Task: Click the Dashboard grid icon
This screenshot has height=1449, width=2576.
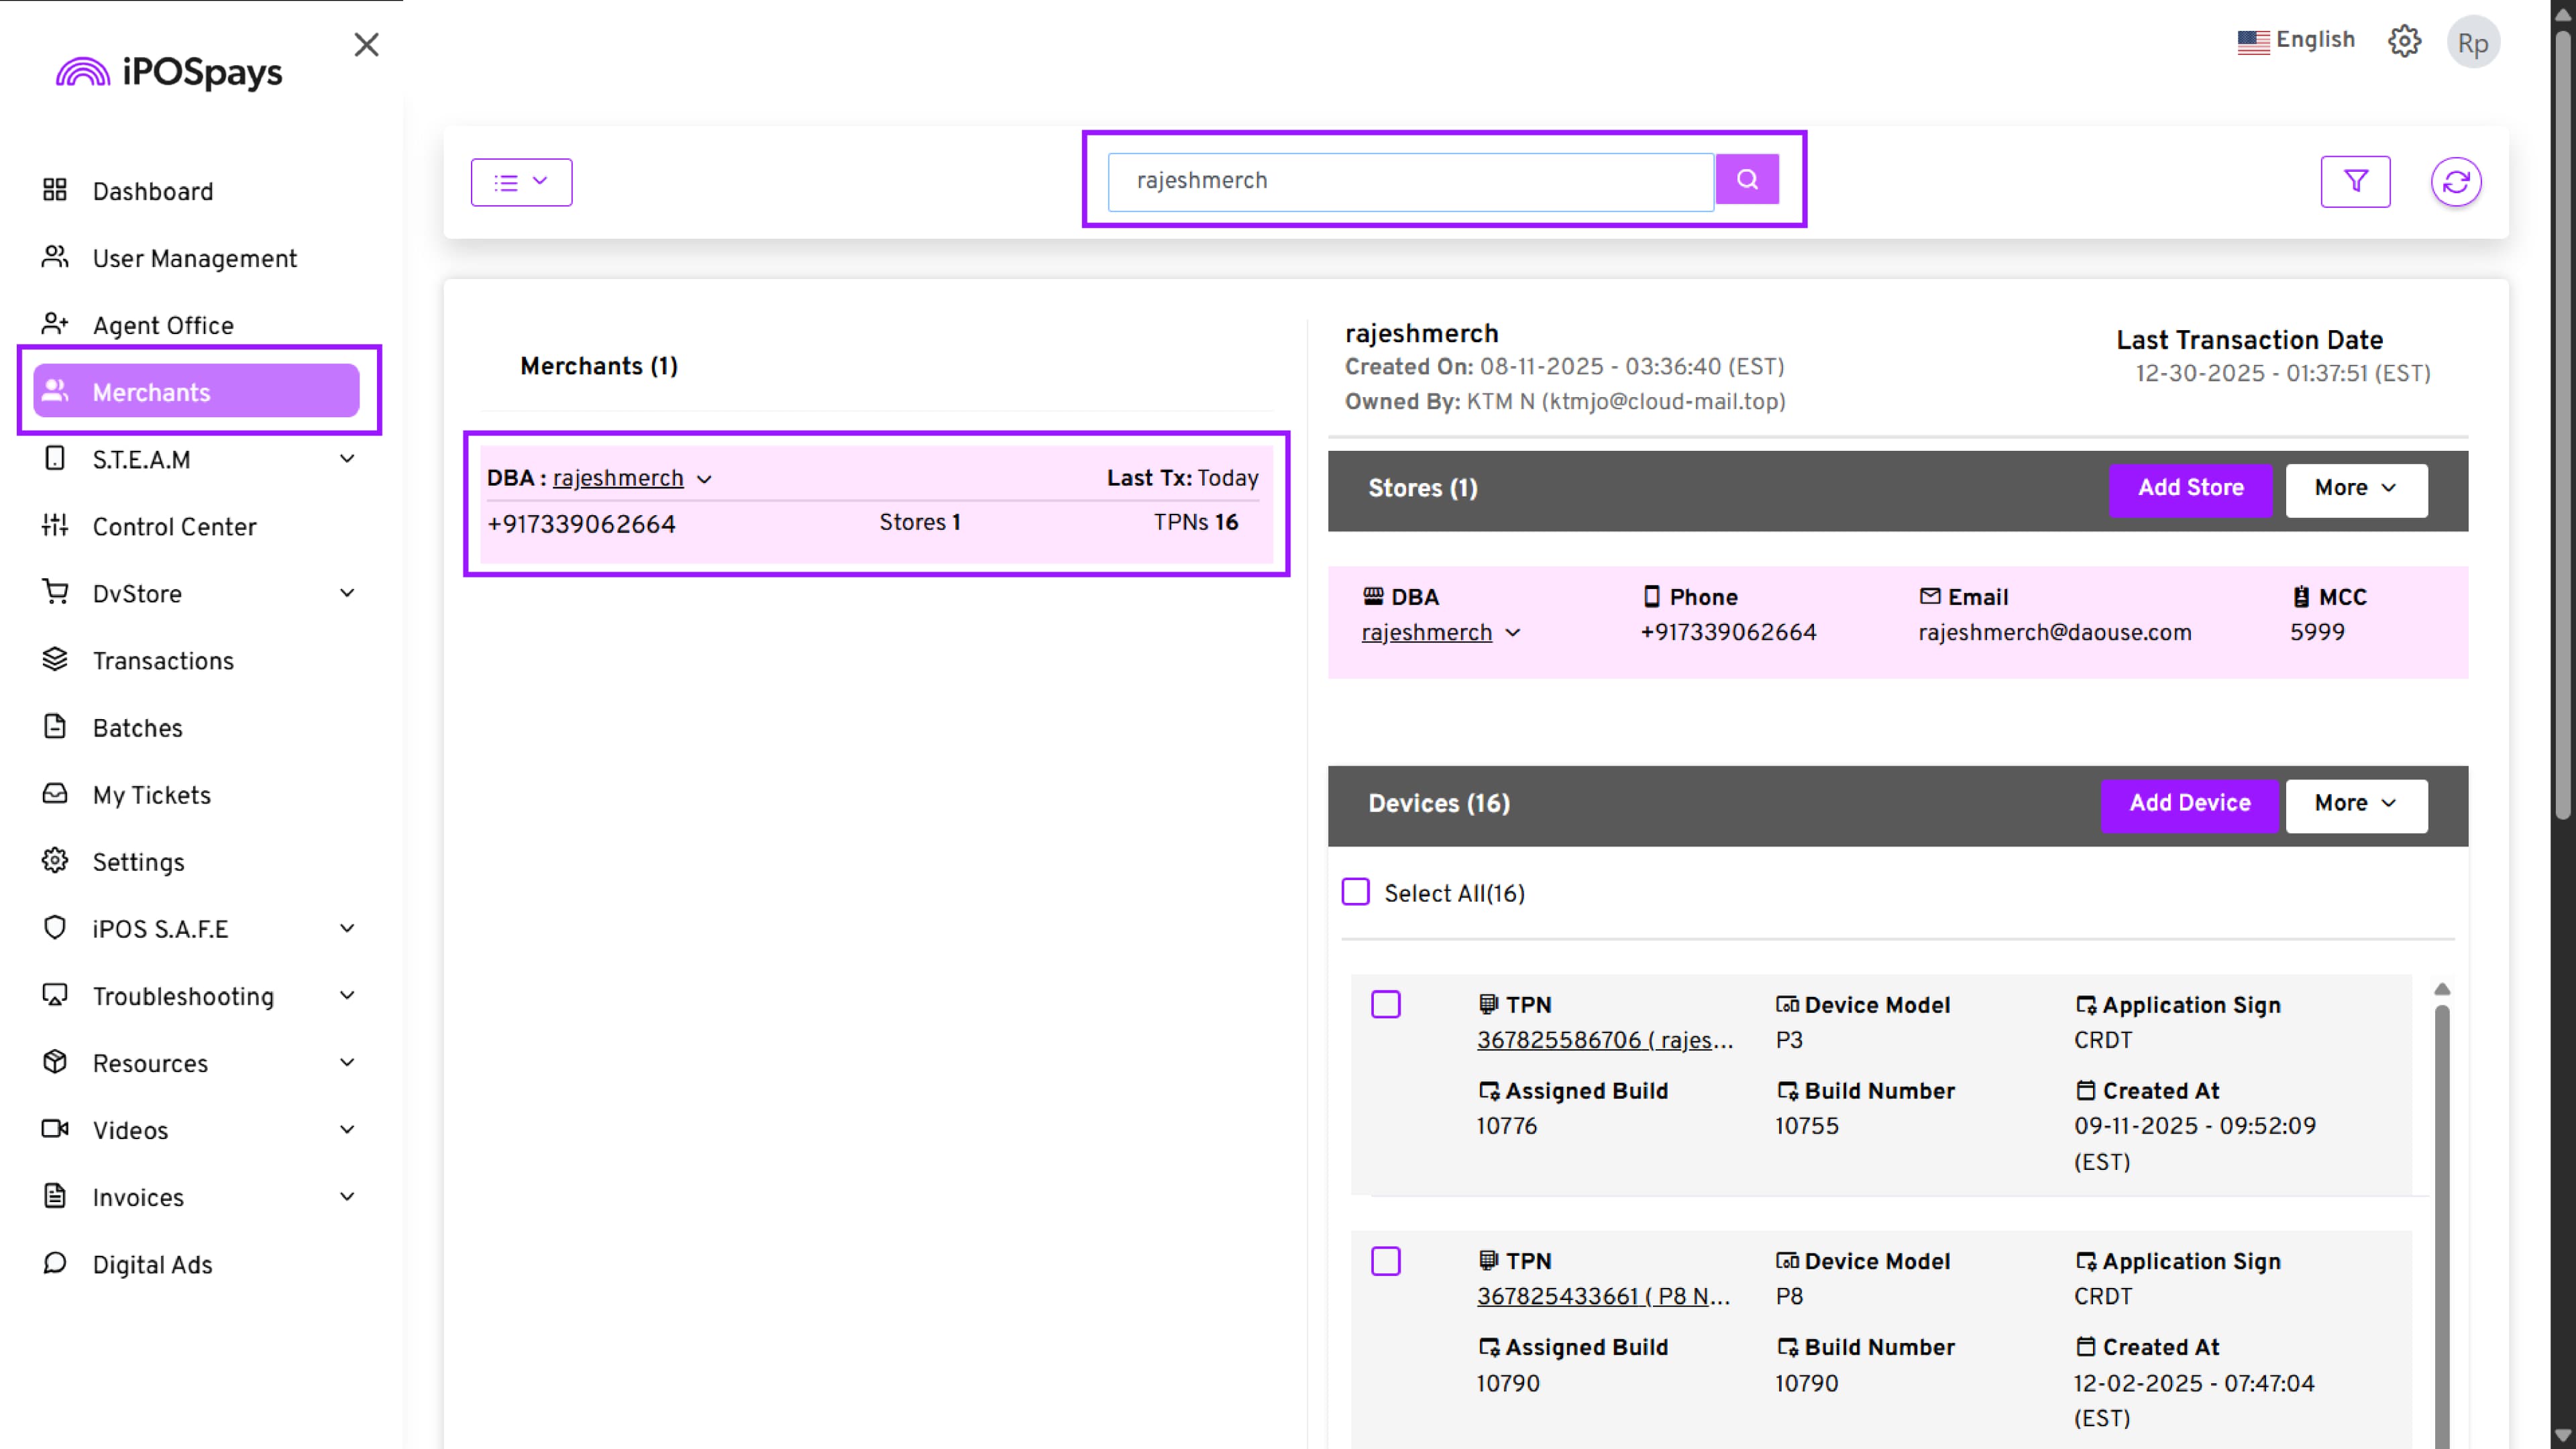Action: coord(55,190)
